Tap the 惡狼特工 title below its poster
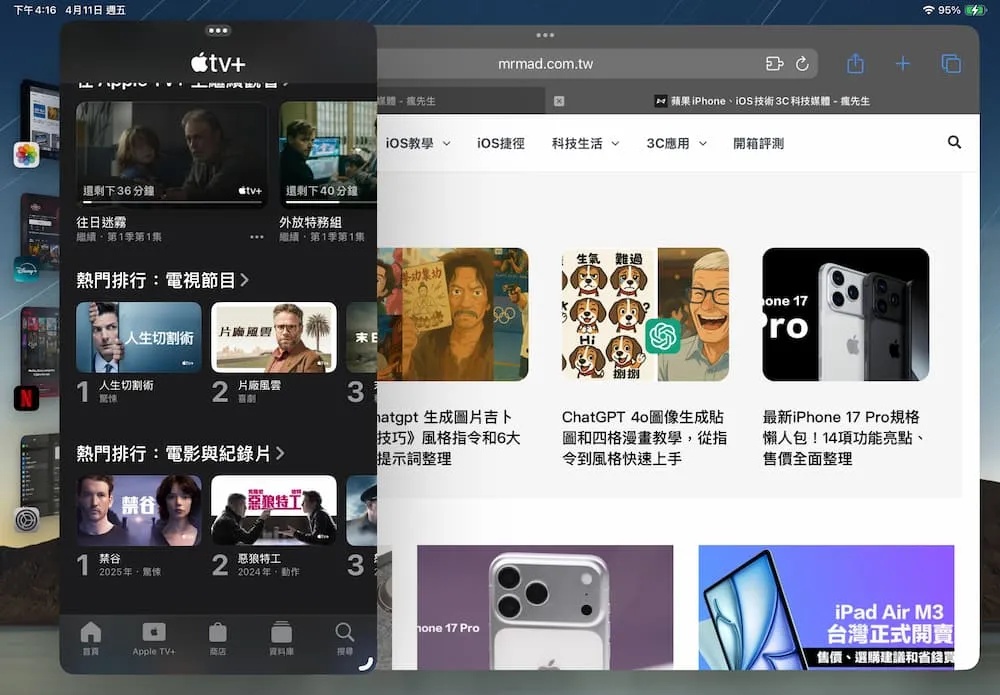The height and width of the screenshot is (695, 1000). tap(259, 559)
